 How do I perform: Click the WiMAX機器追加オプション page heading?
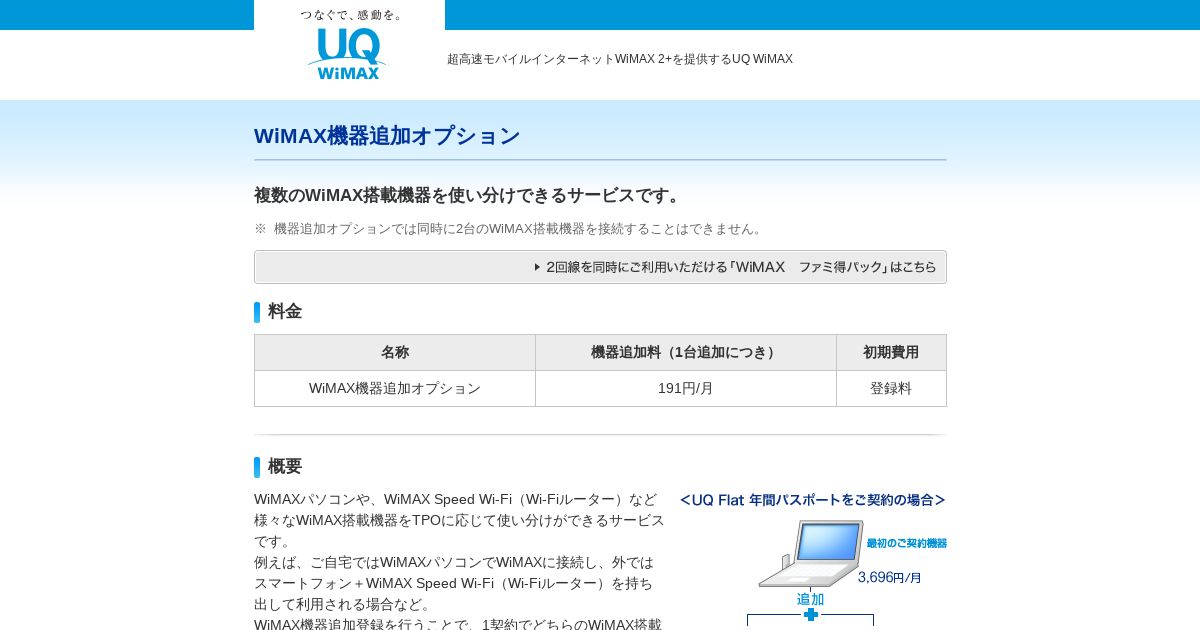tap(387, 136)
